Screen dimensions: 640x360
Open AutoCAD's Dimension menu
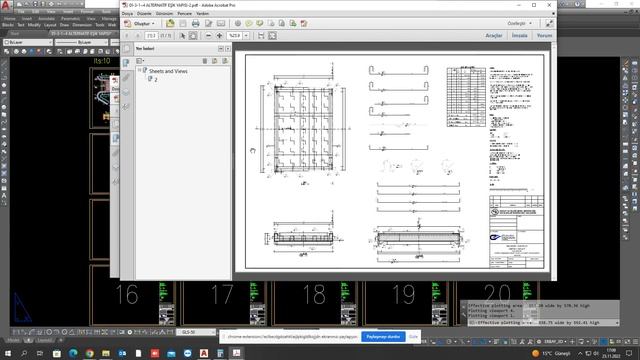(x=82, y=25)
